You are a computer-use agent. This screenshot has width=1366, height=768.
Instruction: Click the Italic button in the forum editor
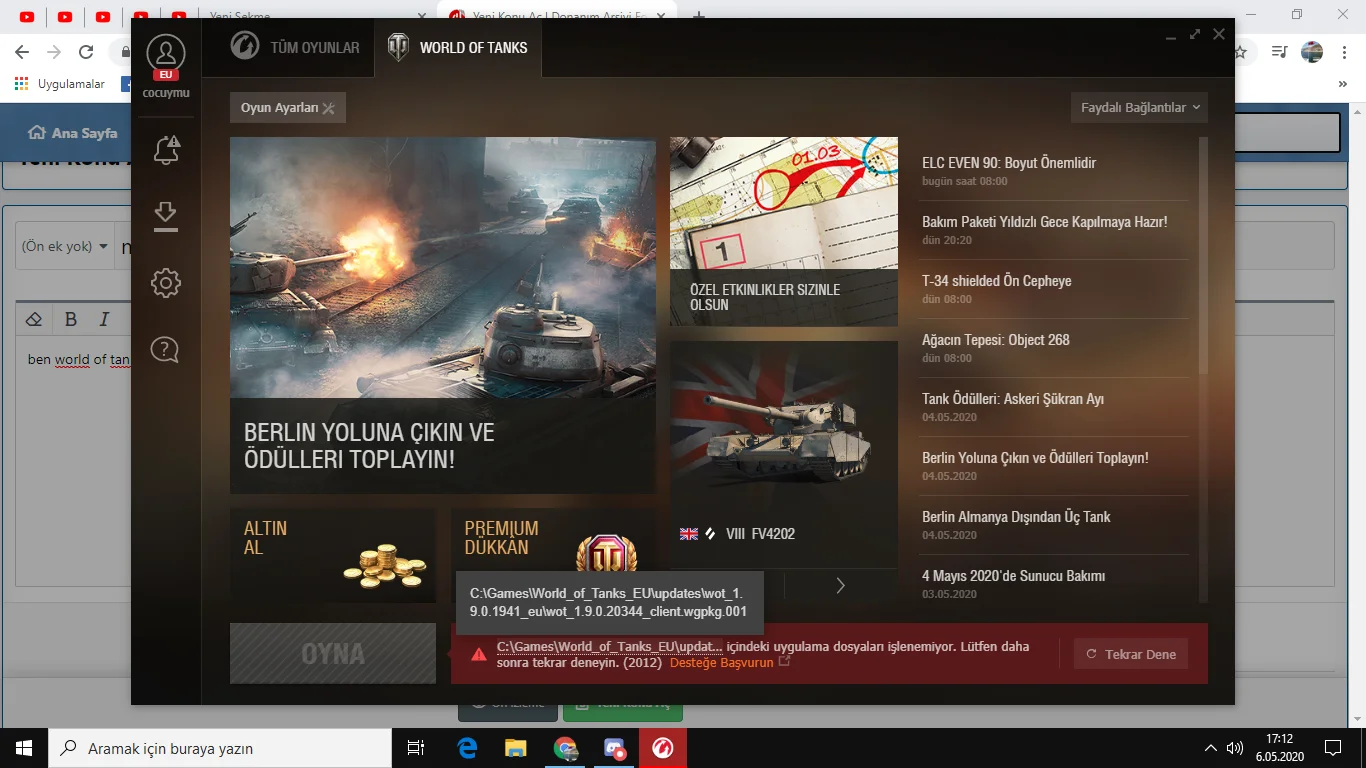(104, 320)
